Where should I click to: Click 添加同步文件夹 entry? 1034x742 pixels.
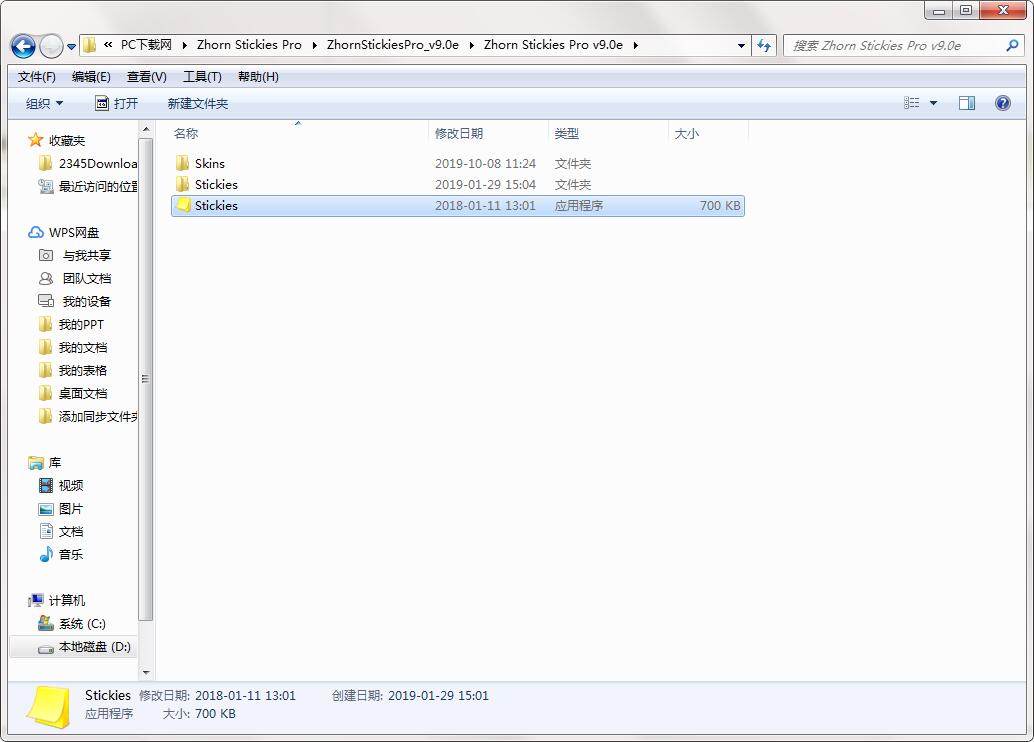(98, 417)
